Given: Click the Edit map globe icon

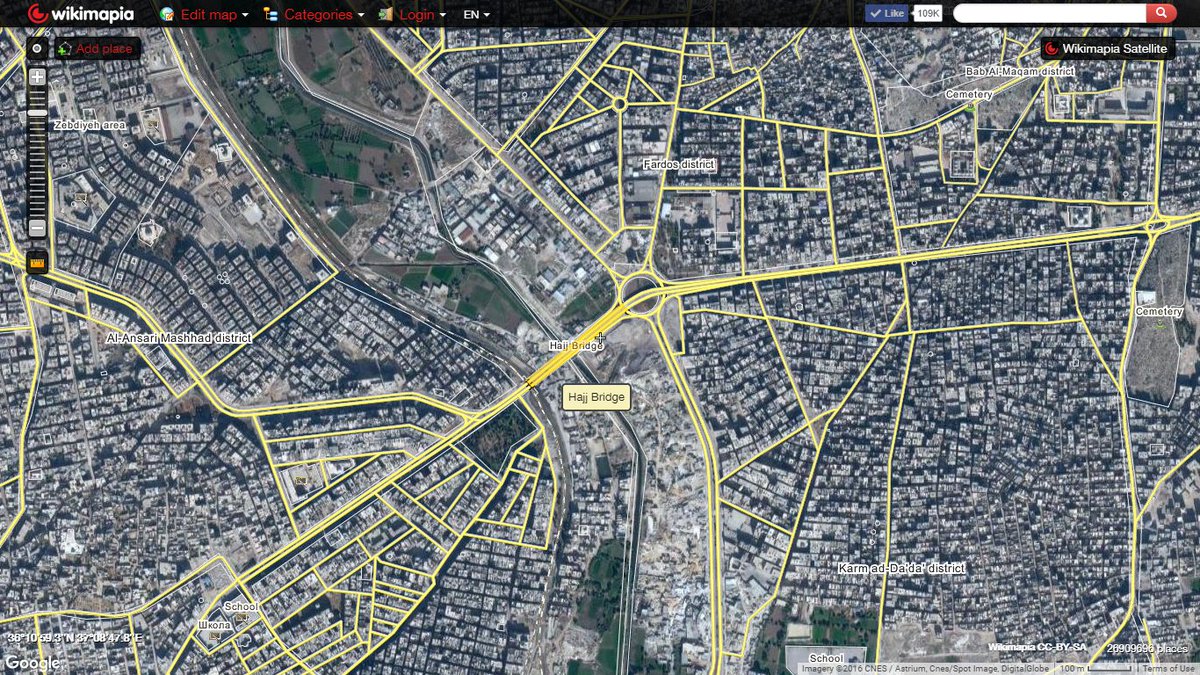Looking at the screenshot, I should point(167,14).
